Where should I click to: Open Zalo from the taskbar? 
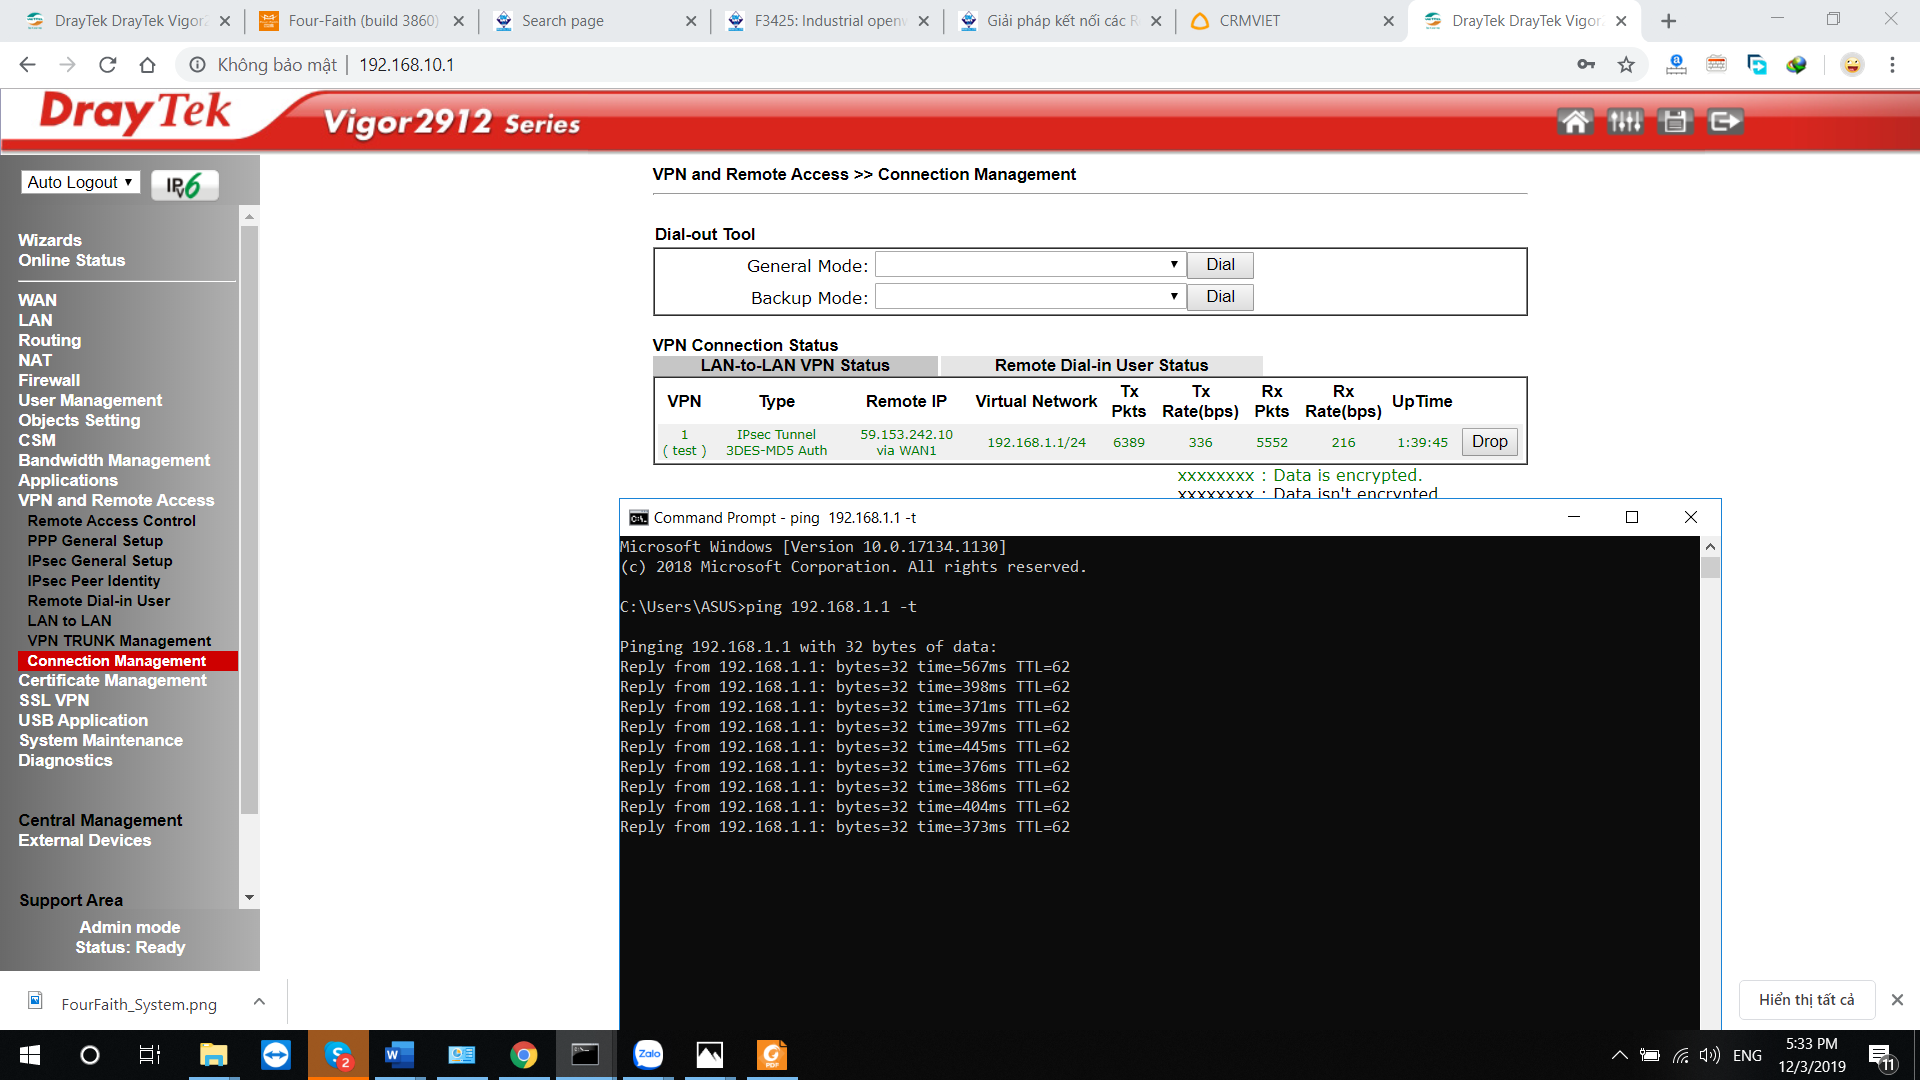tap(648, 1055)
